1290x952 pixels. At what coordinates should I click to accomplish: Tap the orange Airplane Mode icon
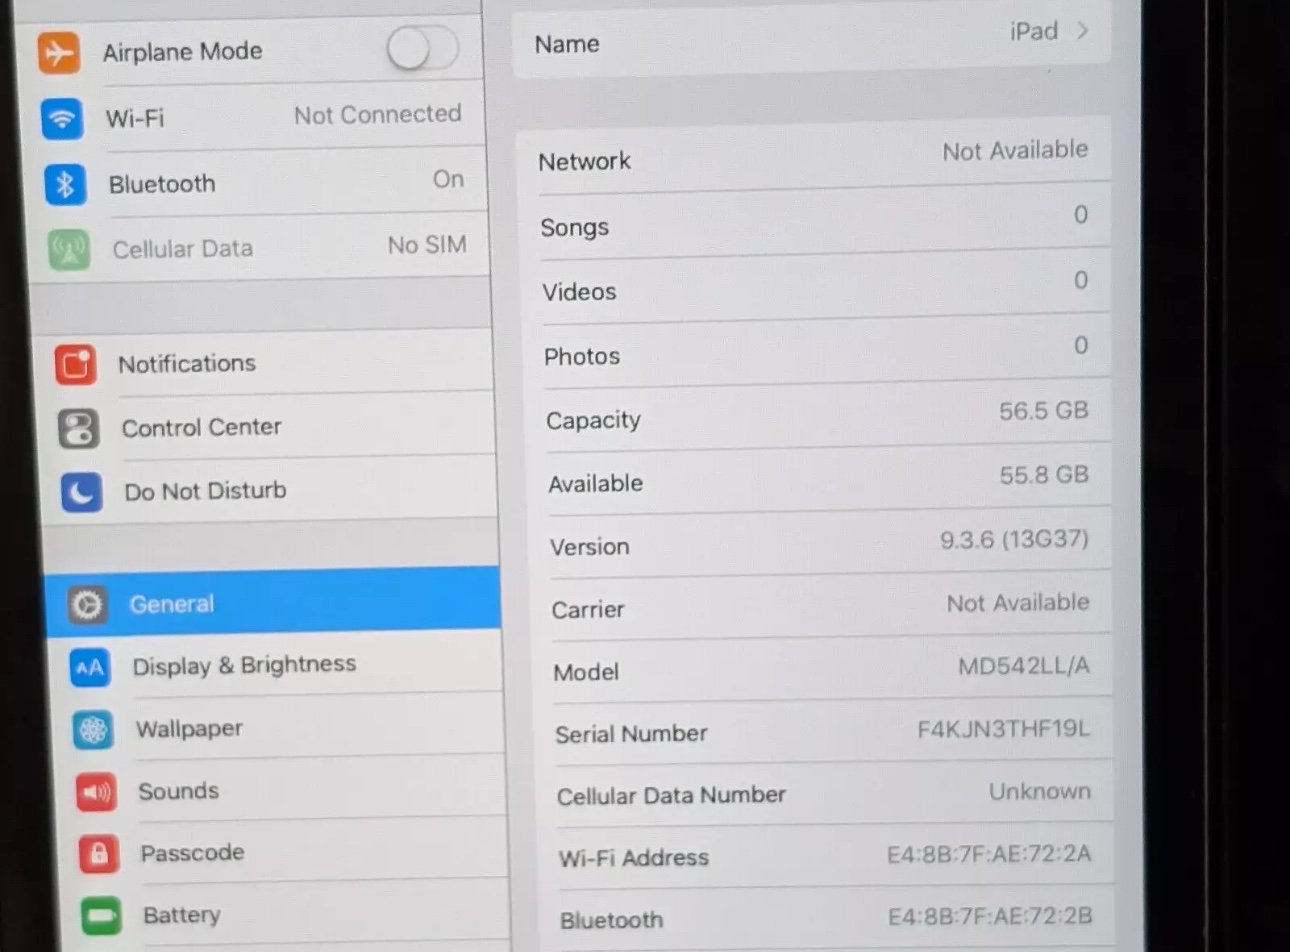(x=59, y=52)
